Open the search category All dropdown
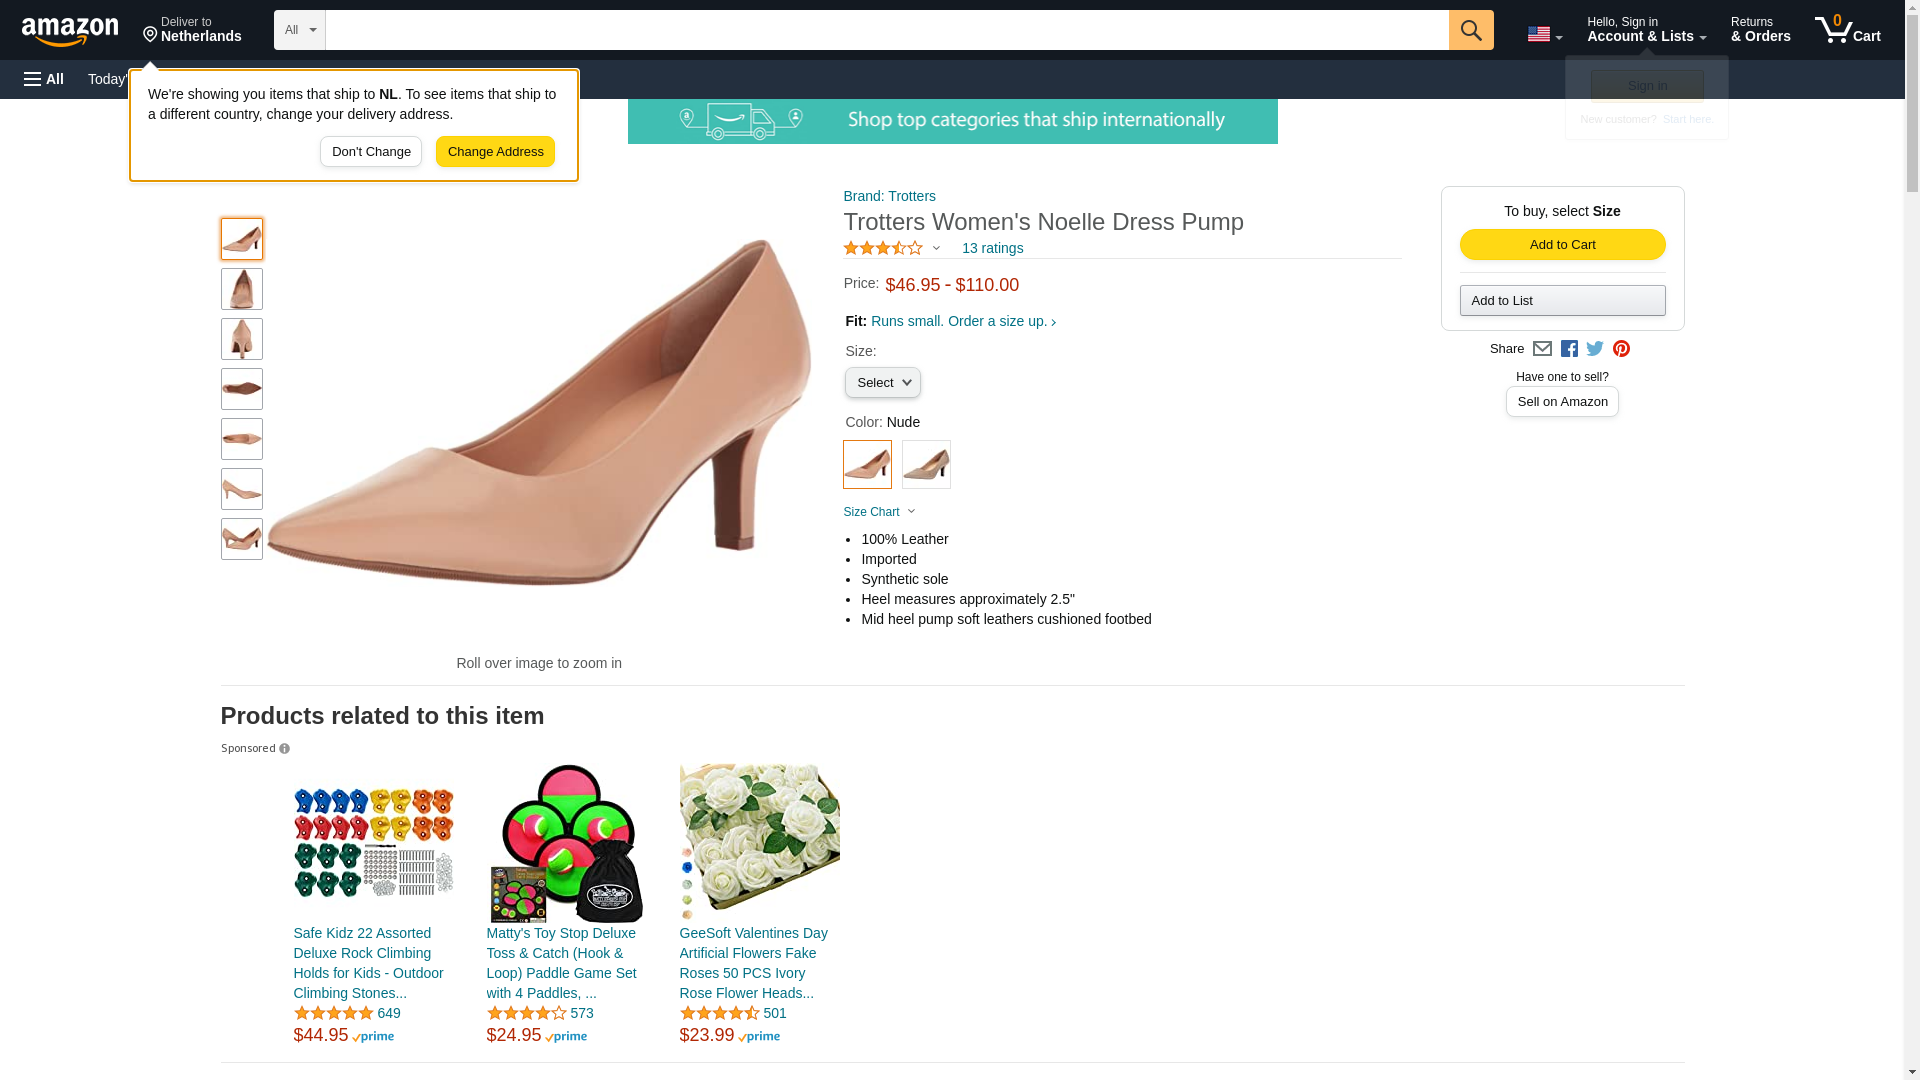Image resolution: width=1920 pixels, height=1080 pixels. click(x=299, y=30)
